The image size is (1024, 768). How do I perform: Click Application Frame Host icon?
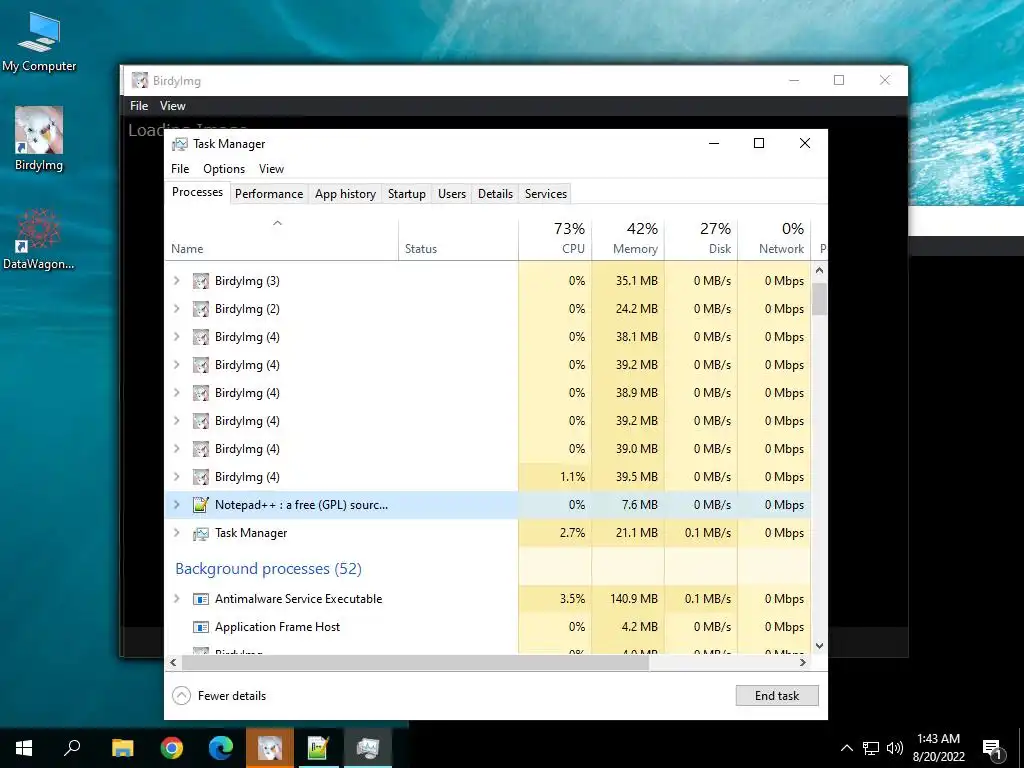coord(200,627)
